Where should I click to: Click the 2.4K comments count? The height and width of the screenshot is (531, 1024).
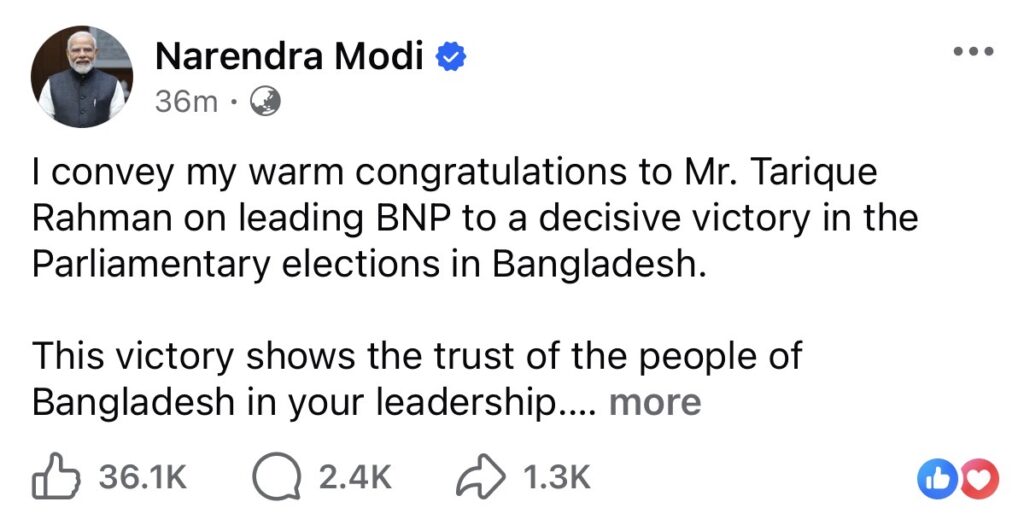tap(354, 478)
